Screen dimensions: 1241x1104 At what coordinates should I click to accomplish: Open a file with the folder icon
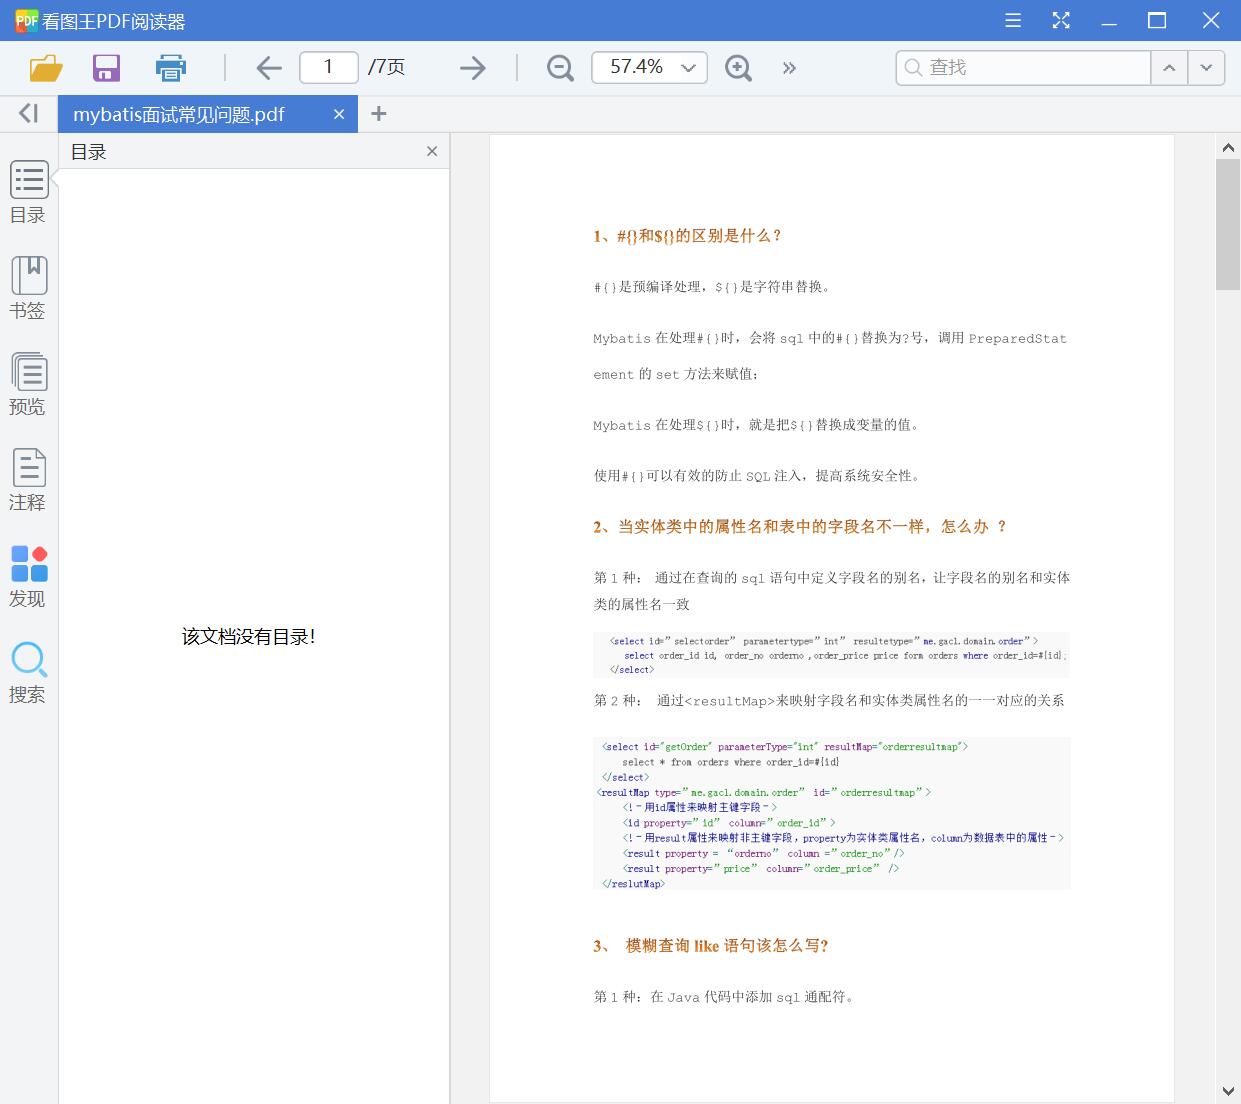[x=46, y=68]
